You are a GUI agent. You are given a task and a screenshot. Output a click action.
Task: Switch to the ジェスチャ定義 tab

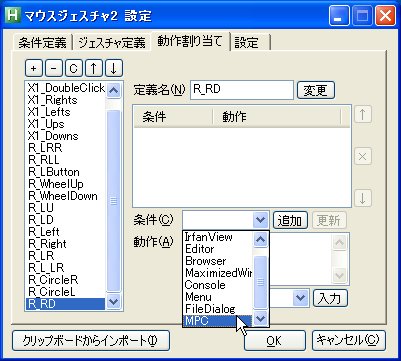[x=112, y=43]
